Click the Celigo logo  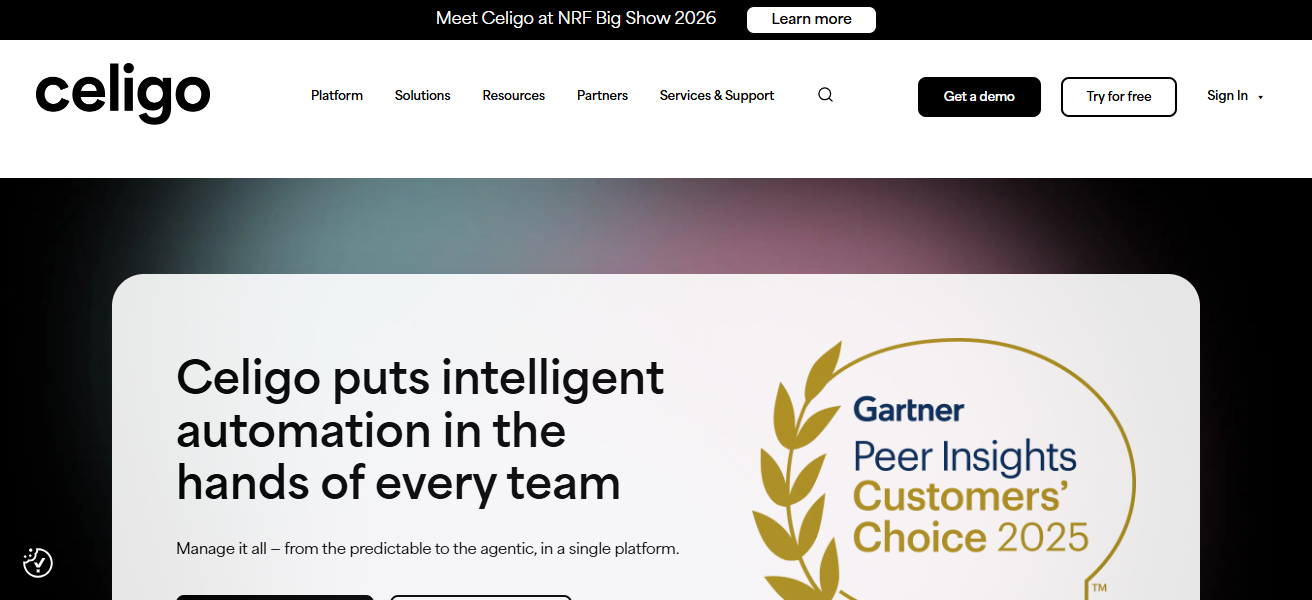123,94
